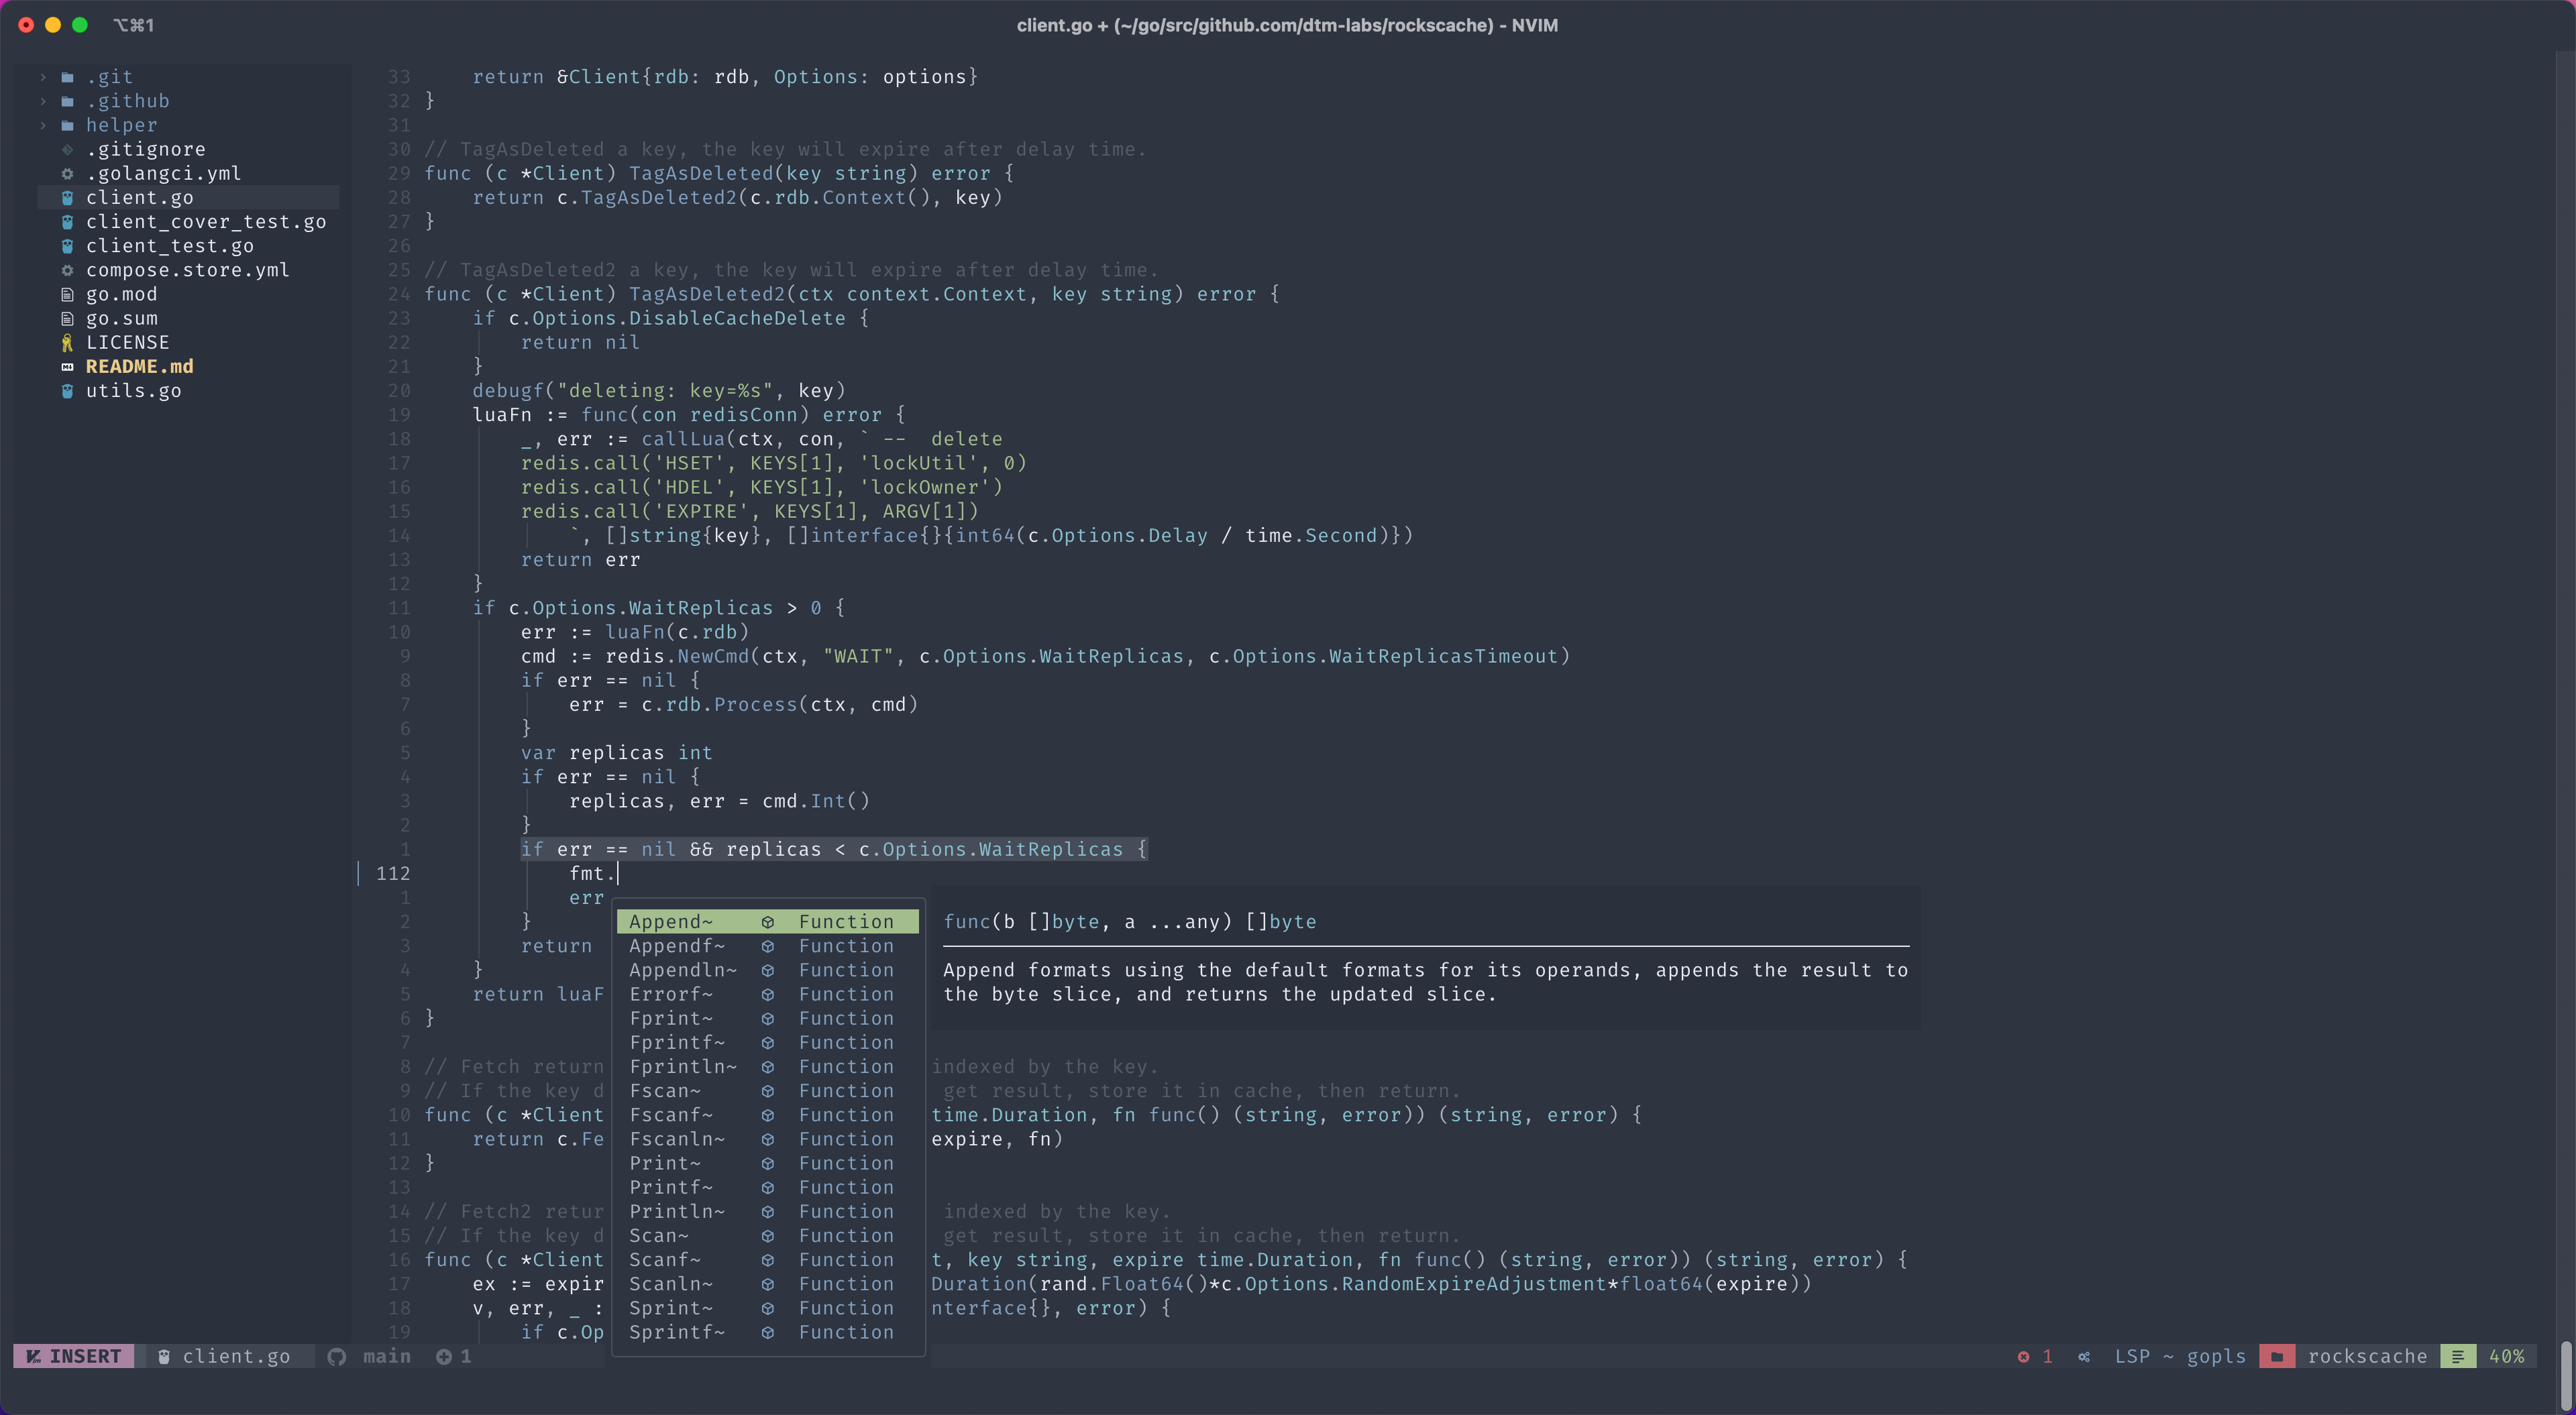This screenshot has height=1415, width=2576.
Task: Click the red folder icon near rockscache
Action: point(2277,1357)
